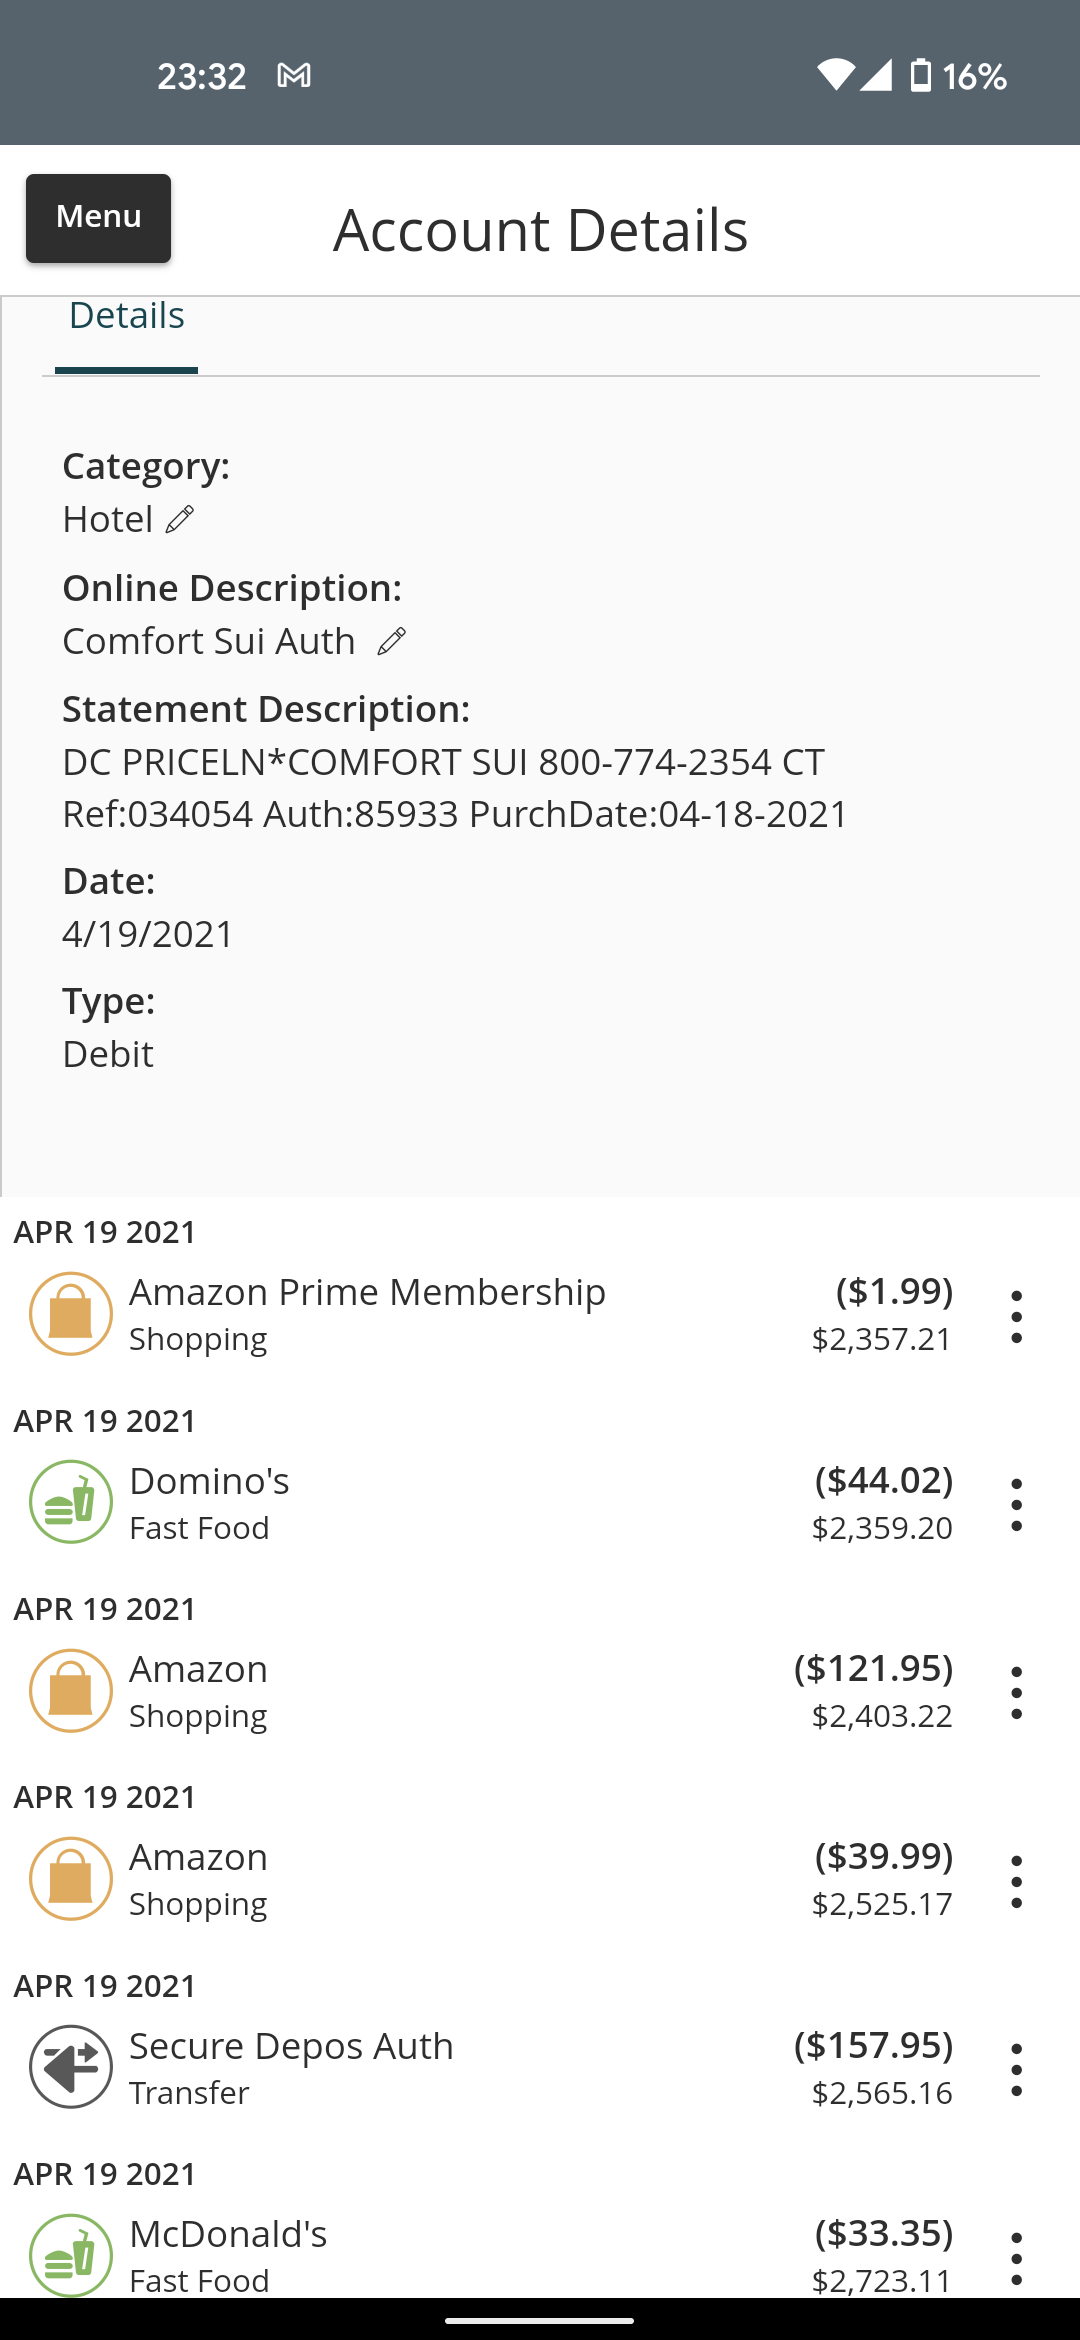Tap the $121.95 Amazon shopping bag icon

coord(70,1690)
